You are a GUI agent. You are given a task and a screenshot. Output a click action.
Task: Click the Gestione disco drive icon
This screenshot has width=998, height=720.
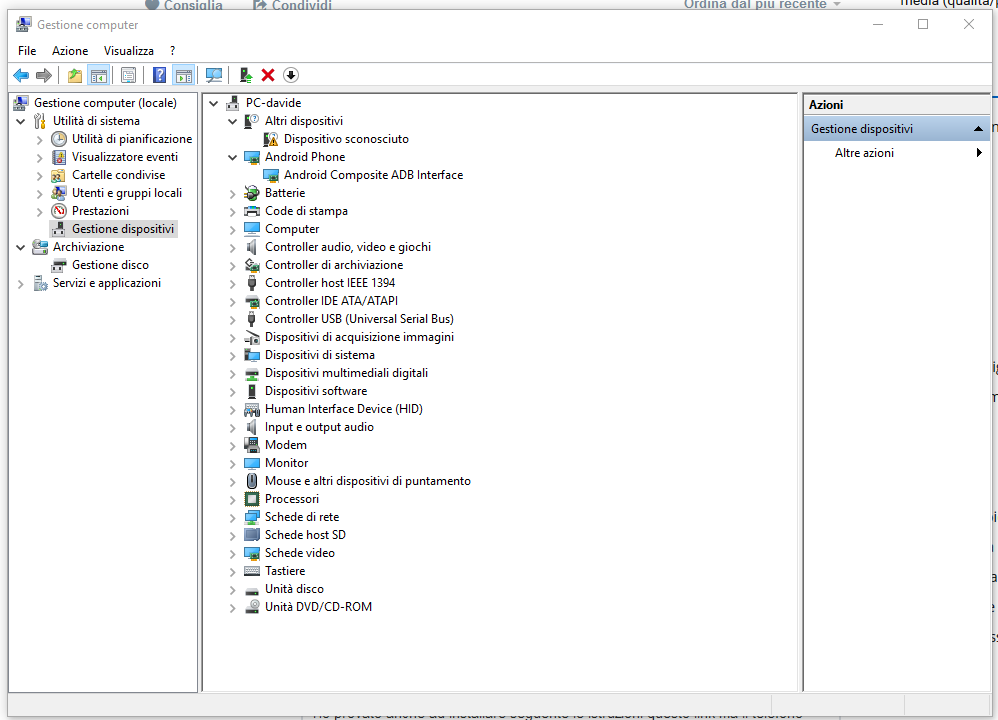point(59,265)
